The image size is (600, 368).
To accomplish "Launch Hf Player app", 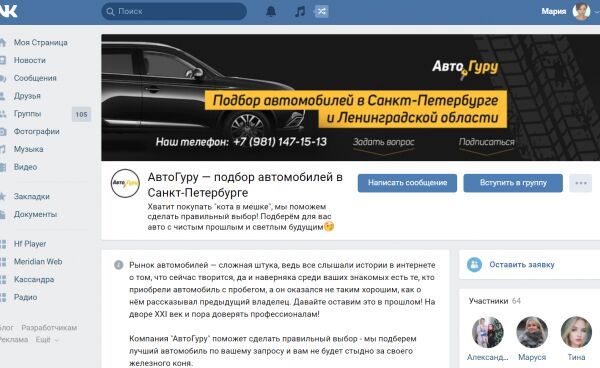I will point(30,244).
